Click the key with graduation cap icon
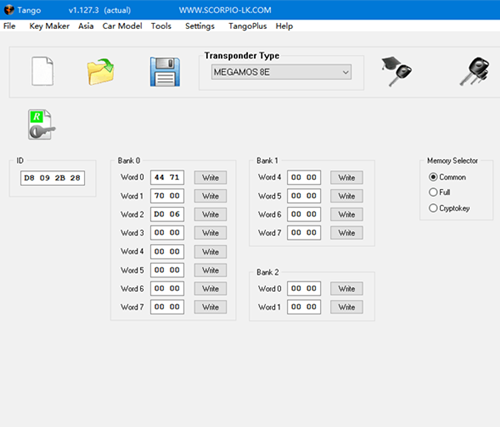The height and width of the screenshot is (427, 500). 396,71
